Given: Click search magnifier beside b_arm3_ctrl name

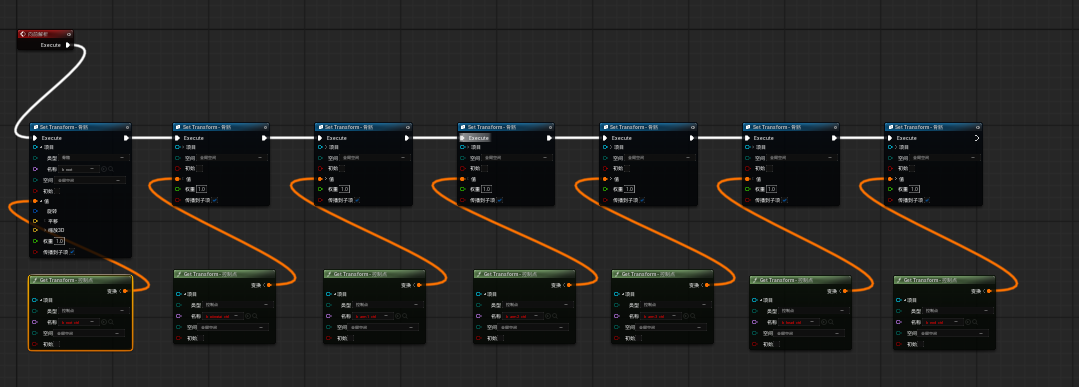Looking at the screenshot, I should click(x=692, y=316).
